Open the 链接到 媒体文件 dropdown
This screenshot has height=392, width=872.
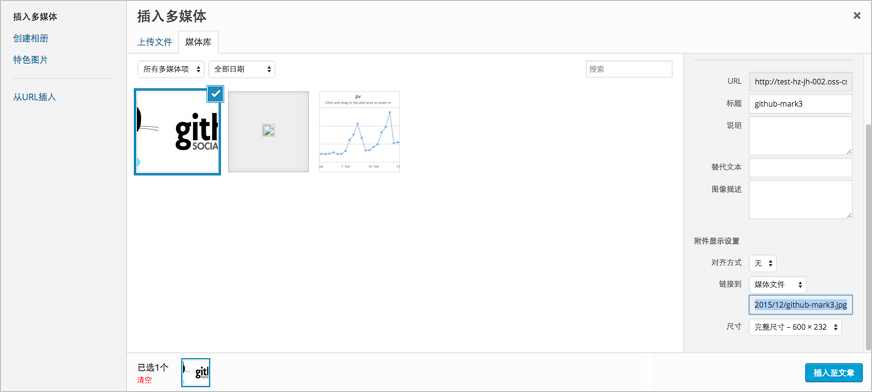(x=777, y=284)
